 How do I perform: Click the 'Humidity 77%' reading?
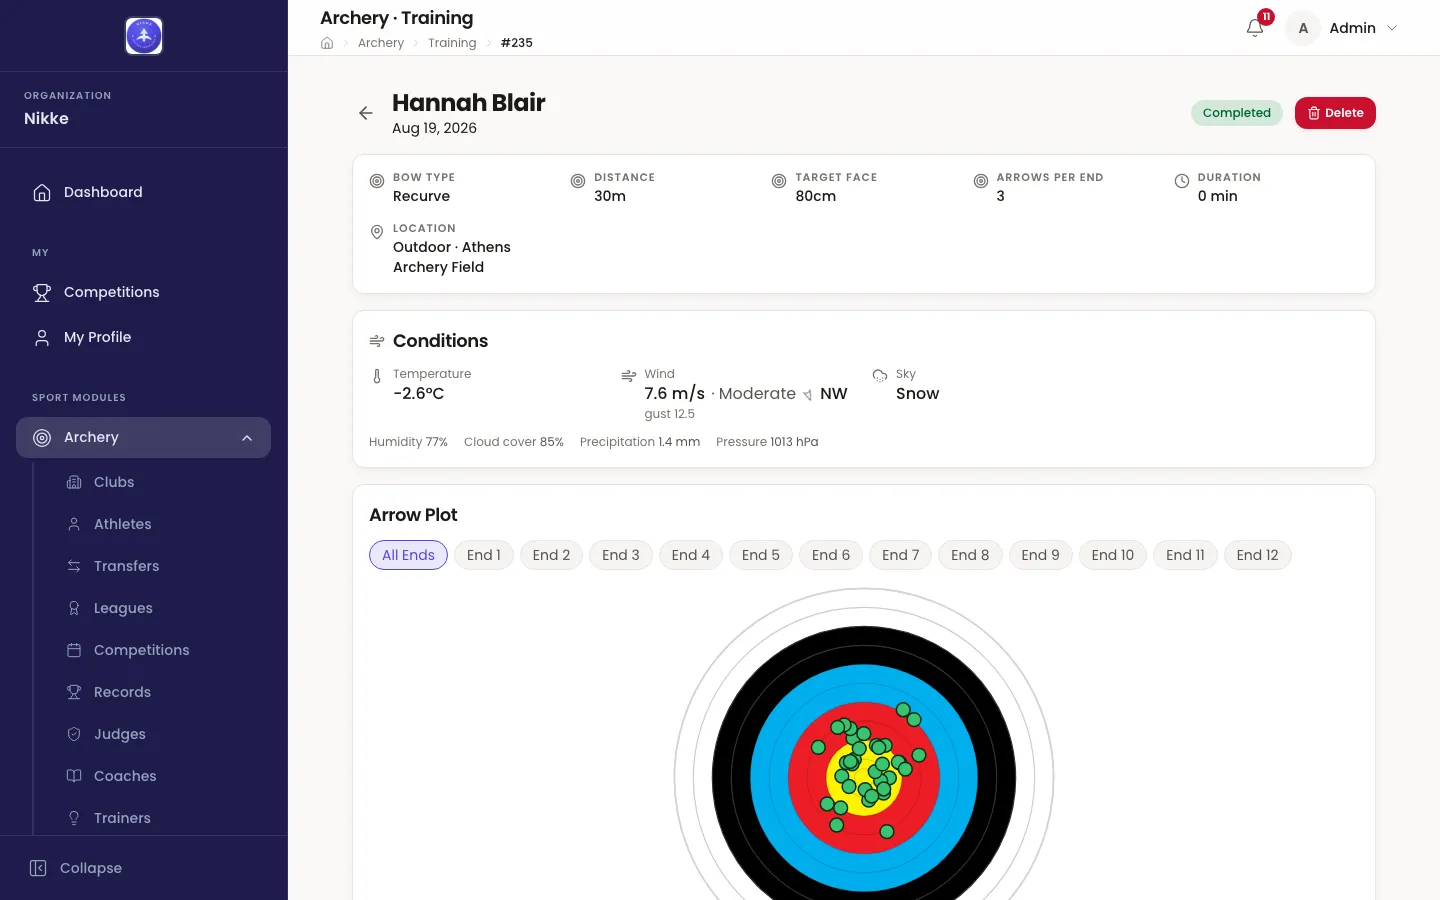(408, 442)
